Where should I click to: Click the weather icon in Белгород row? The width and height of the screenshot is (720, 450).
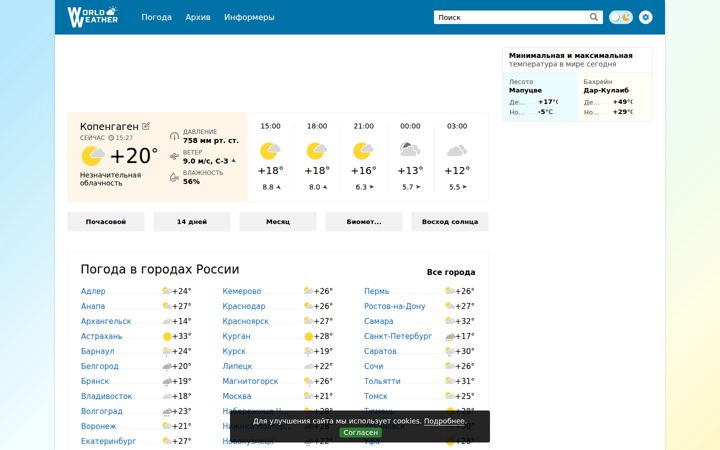tap(167, 367)
